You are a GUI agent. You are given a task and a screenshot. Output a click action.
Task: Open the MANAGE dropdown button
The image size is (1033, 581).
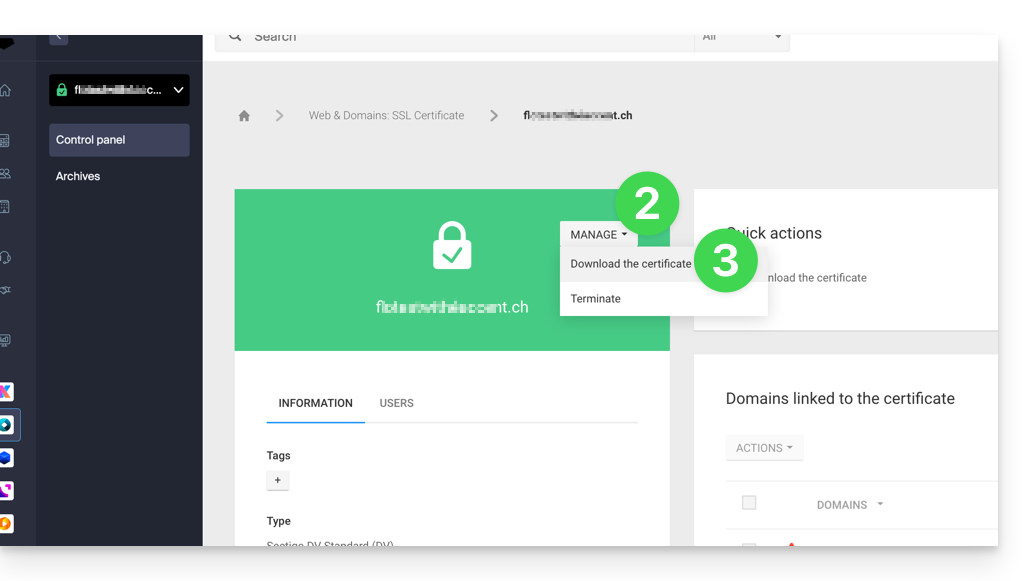click(x=598, y=235)
